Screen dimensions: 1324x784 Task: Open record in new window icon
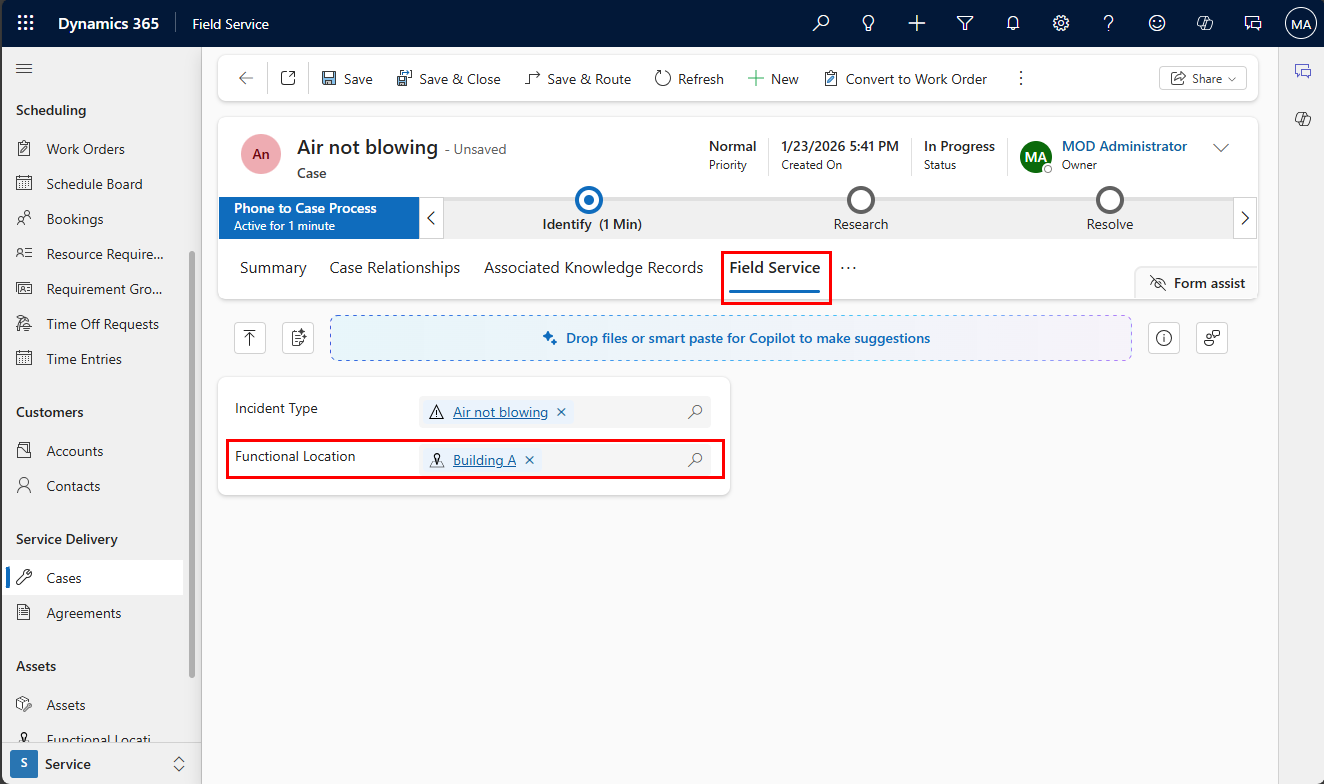(x=288, y=79)
